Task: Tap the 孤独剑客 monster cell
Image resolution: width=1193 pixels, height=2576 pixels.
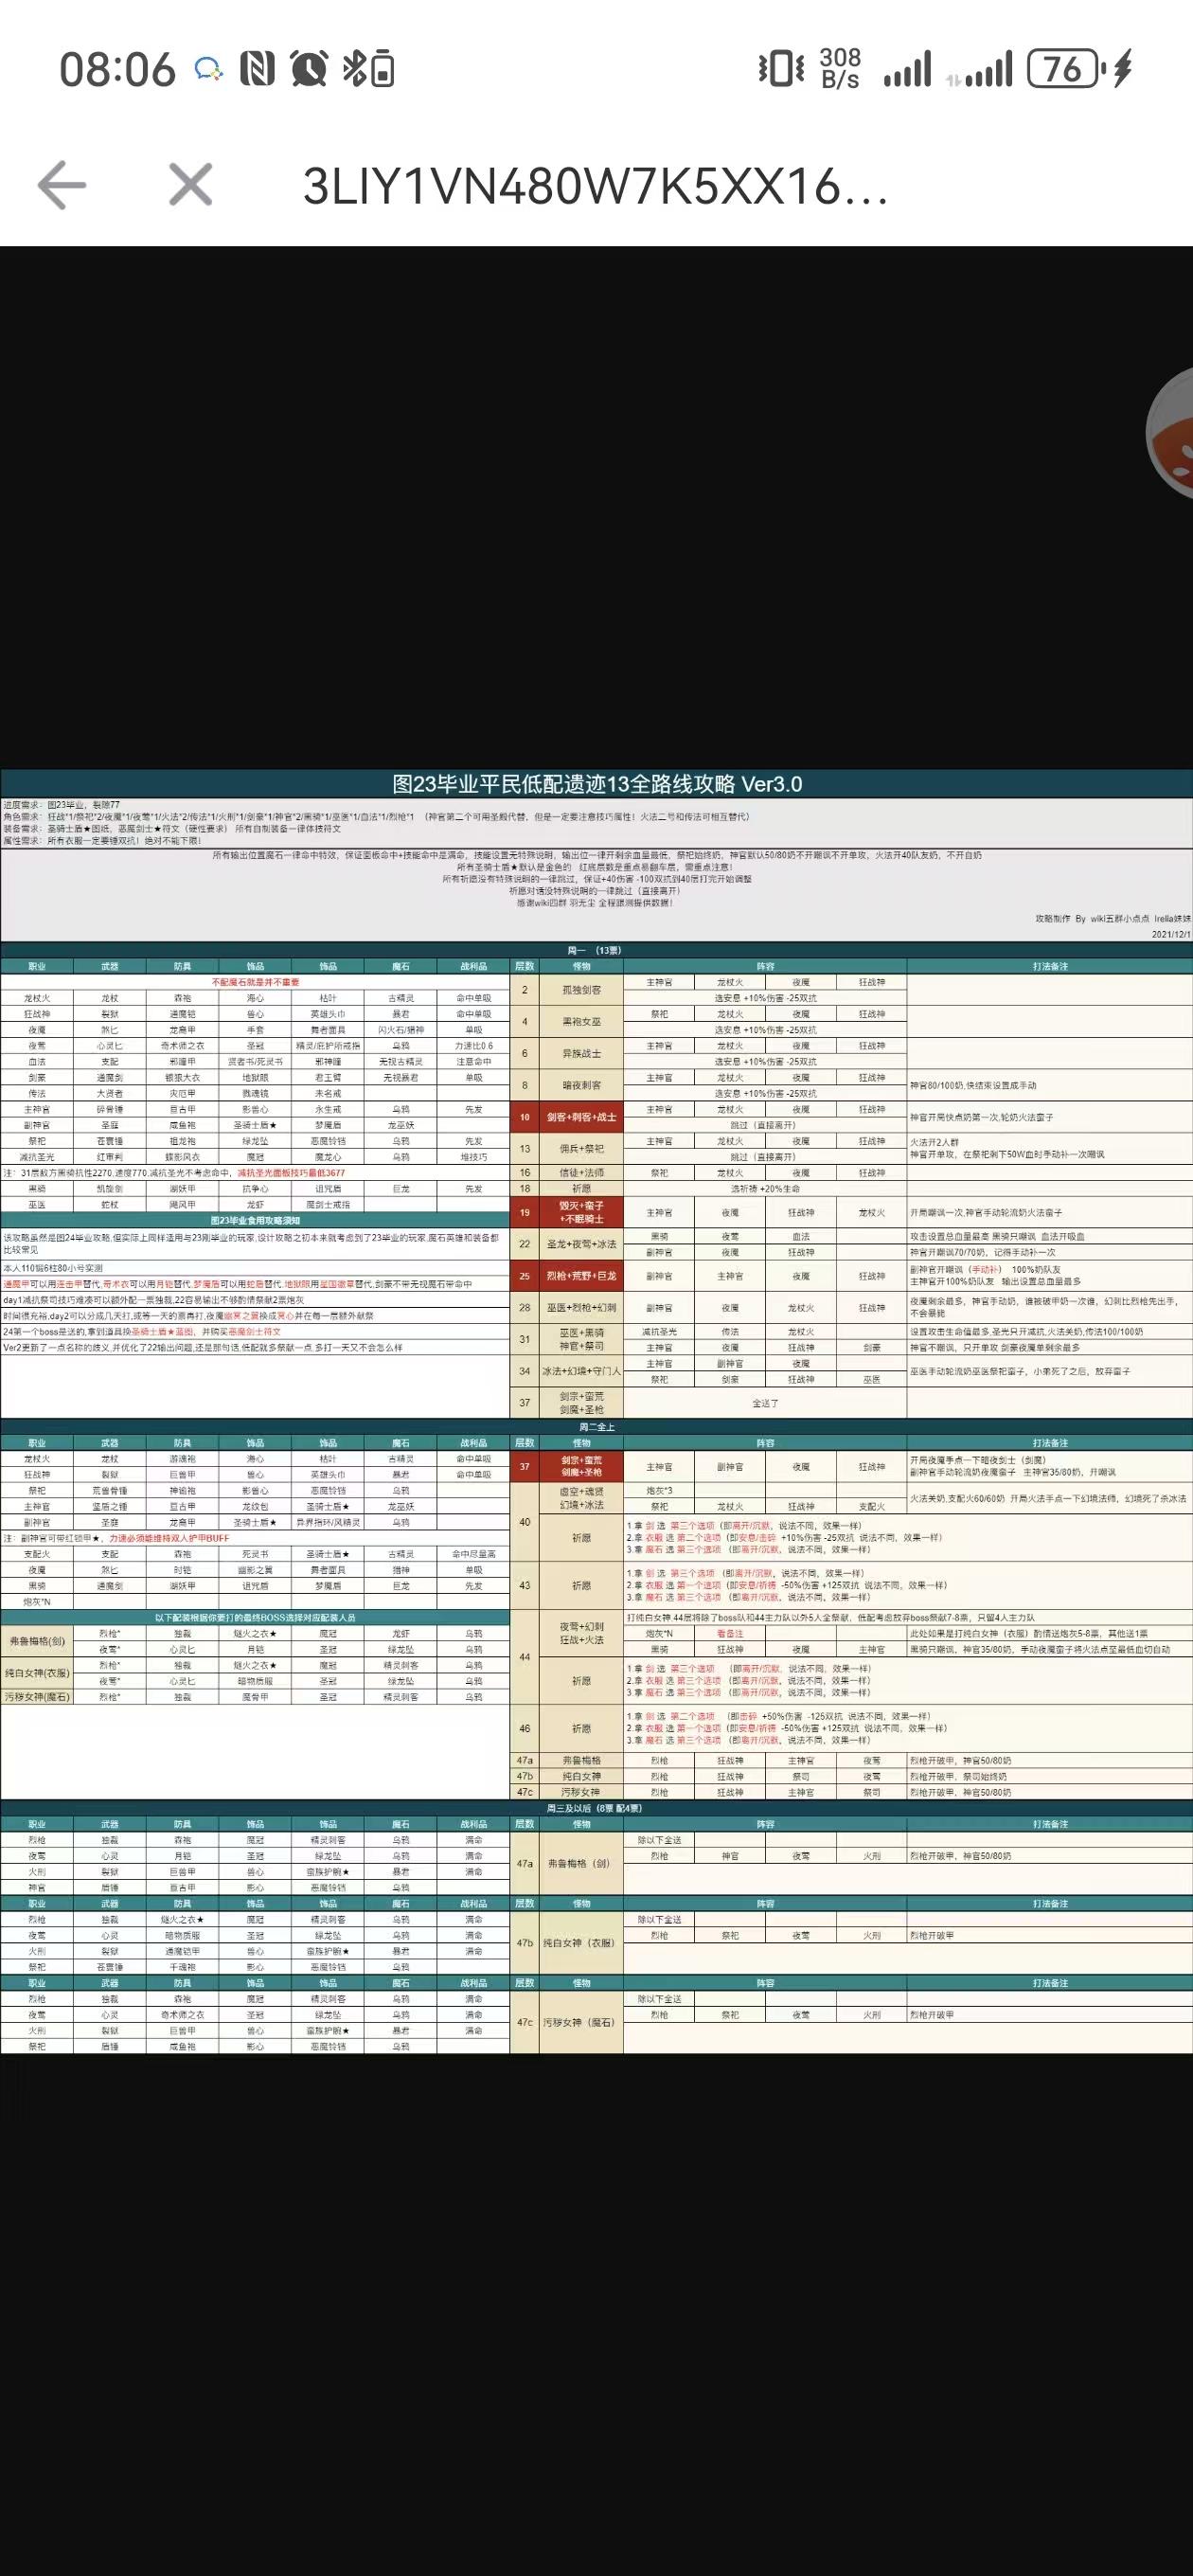Action: pos(581,990)
